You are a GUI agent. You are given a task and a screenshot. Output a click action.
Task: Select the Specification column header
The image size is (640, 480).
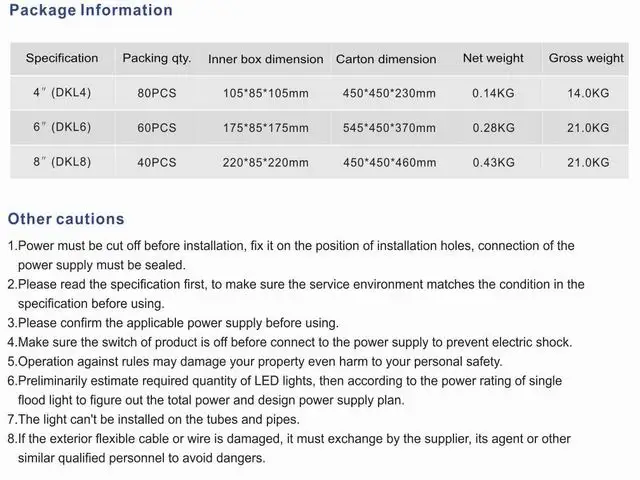(x=62, y=58)
